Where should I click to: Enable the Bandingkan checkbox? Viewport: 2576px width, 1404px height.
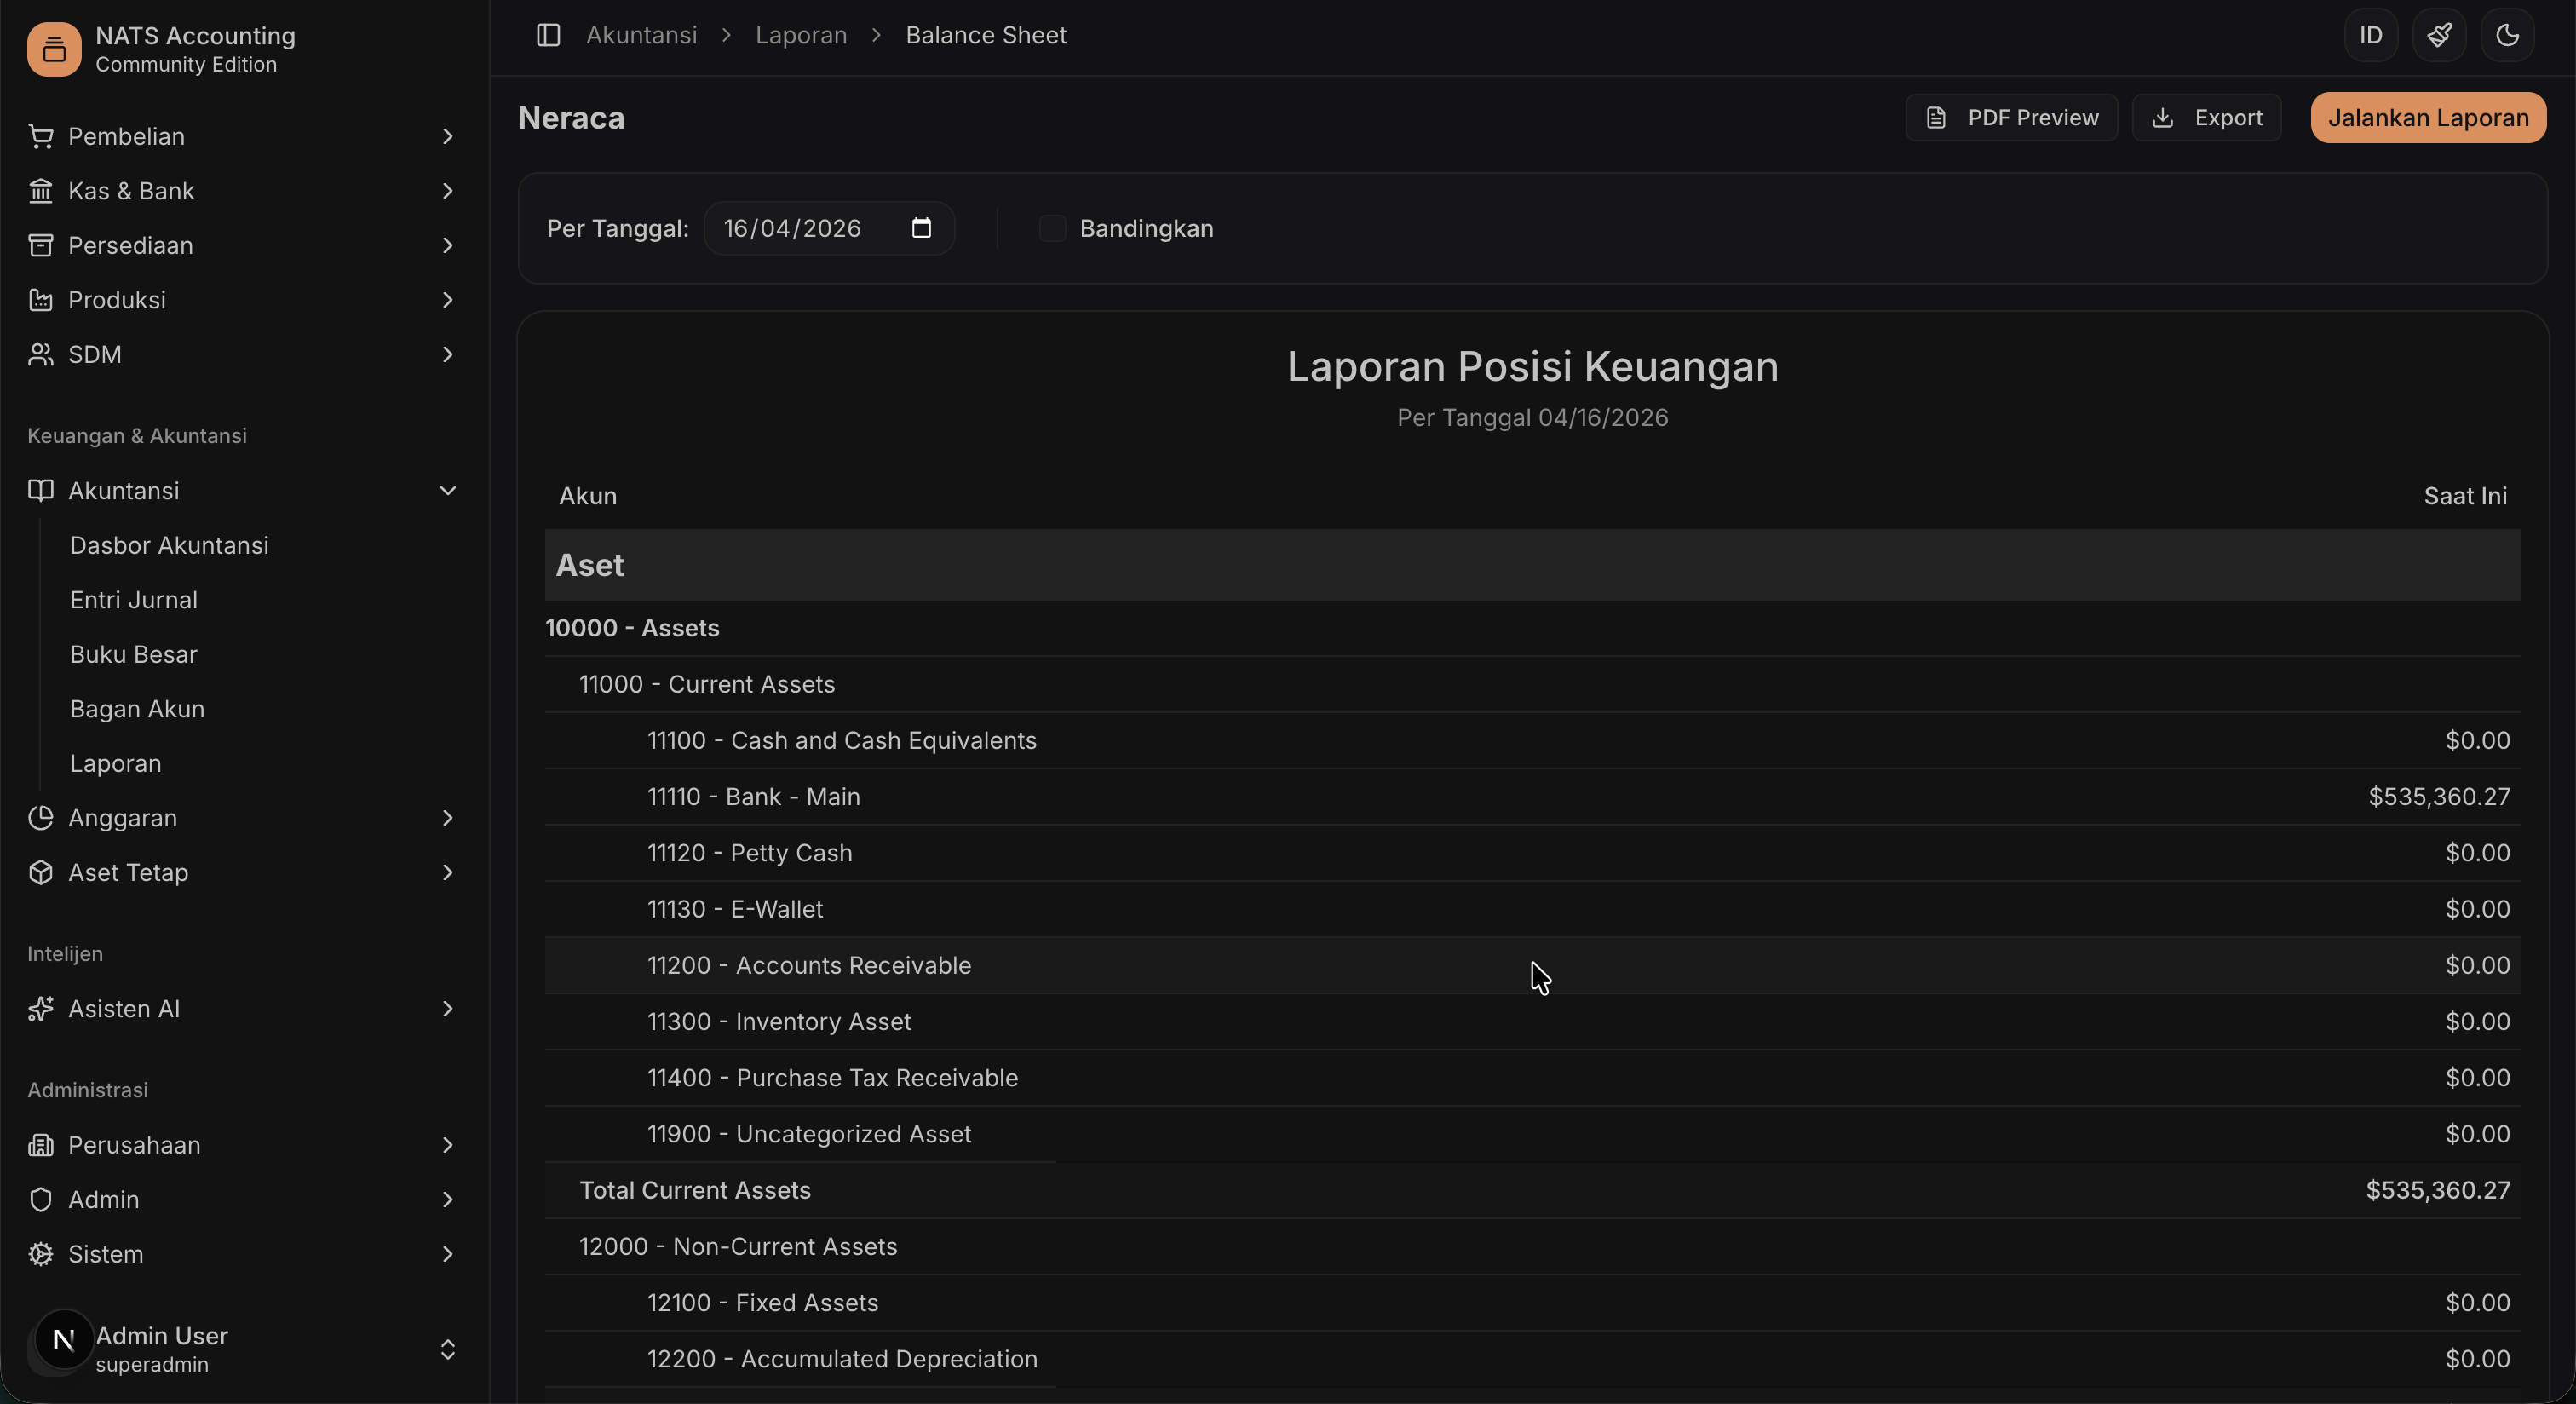click(x=1052, y=228)
